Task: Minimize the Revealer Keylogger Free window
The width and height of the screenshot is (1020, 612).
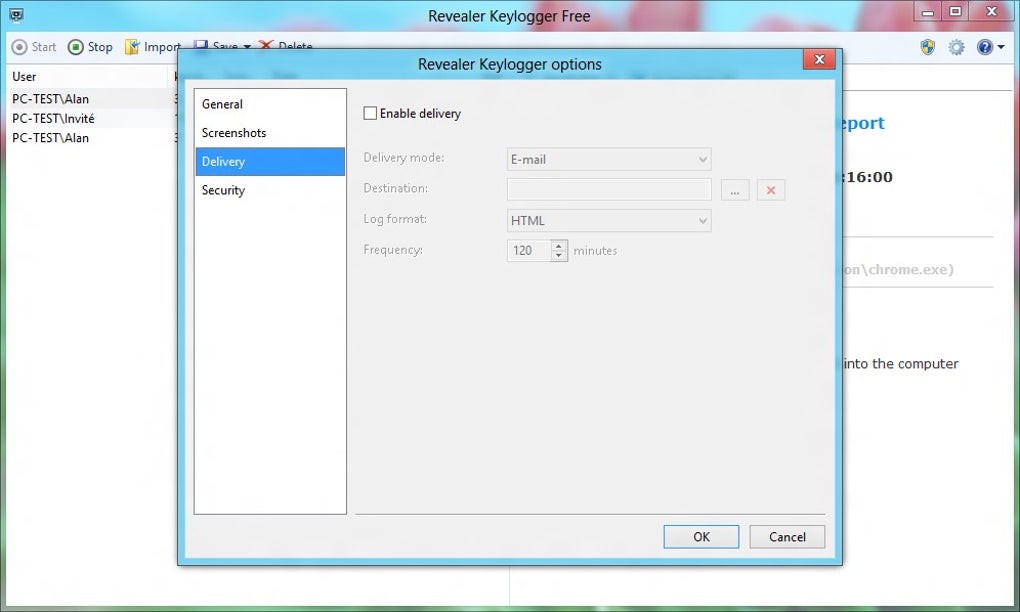Action: pyautogui.click(x=928, y=11)
